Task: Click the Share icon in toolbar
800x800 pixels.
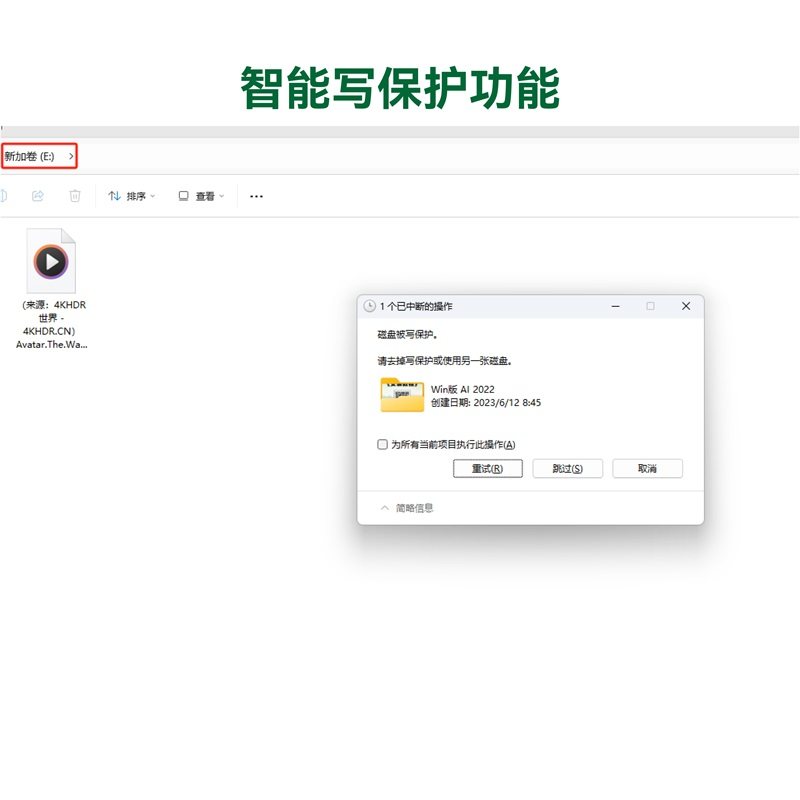Action: click(x=38, y=196)
